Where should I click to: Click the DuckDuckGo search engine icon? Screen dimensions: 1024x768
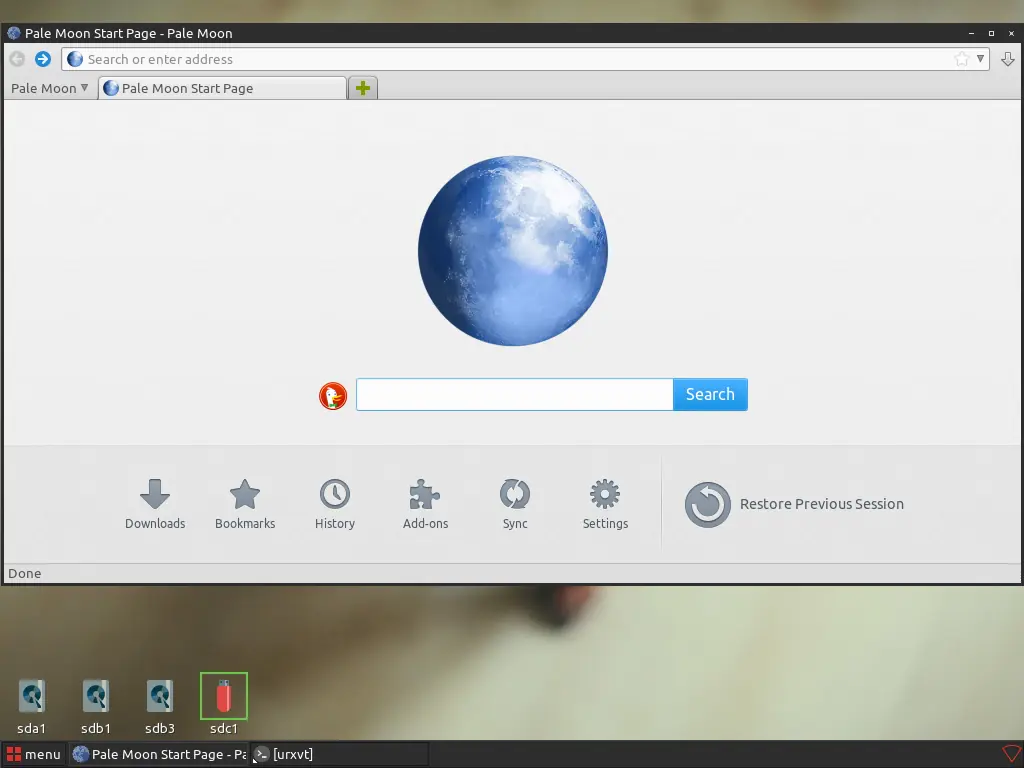333,396
